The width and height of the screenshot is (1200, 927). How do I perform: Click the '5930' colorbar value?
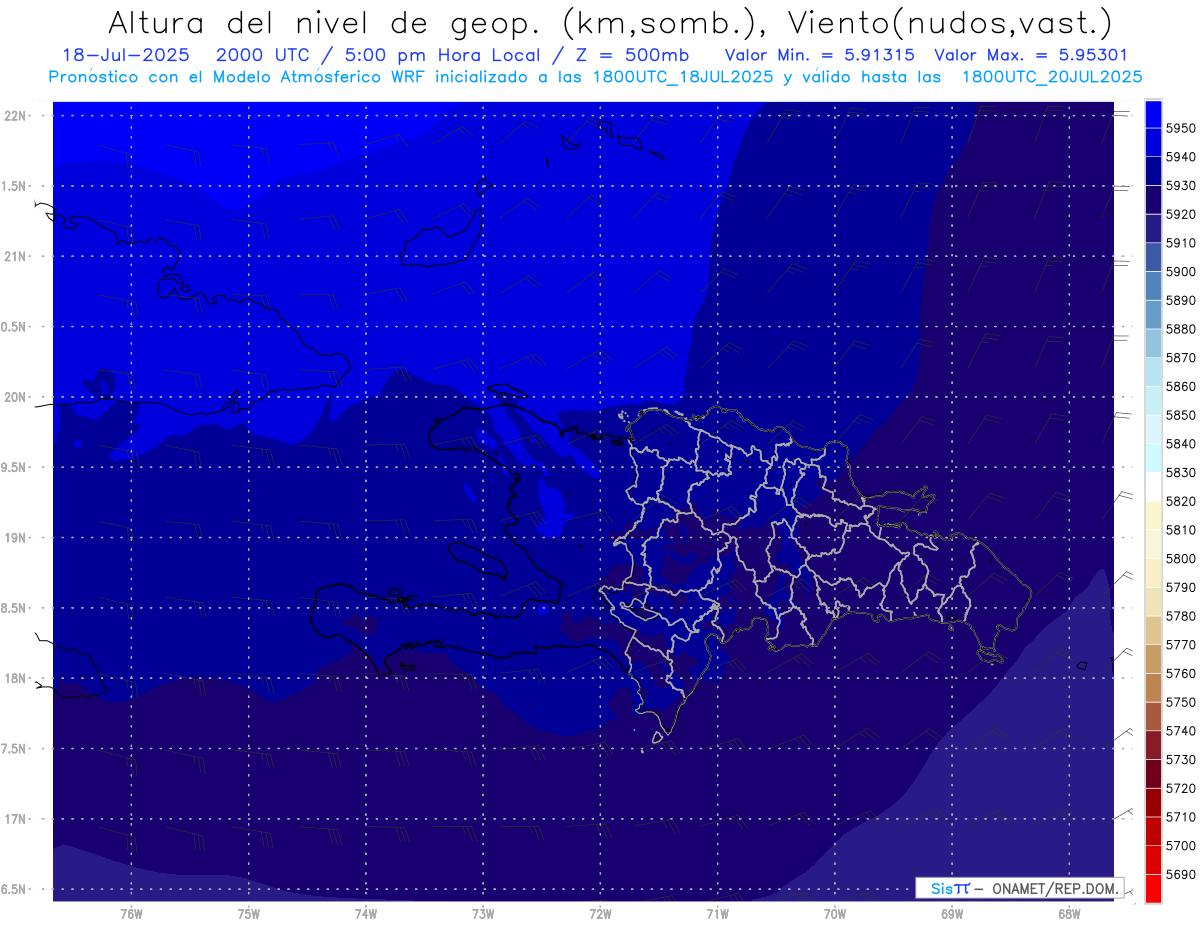tap(1181, 186)
